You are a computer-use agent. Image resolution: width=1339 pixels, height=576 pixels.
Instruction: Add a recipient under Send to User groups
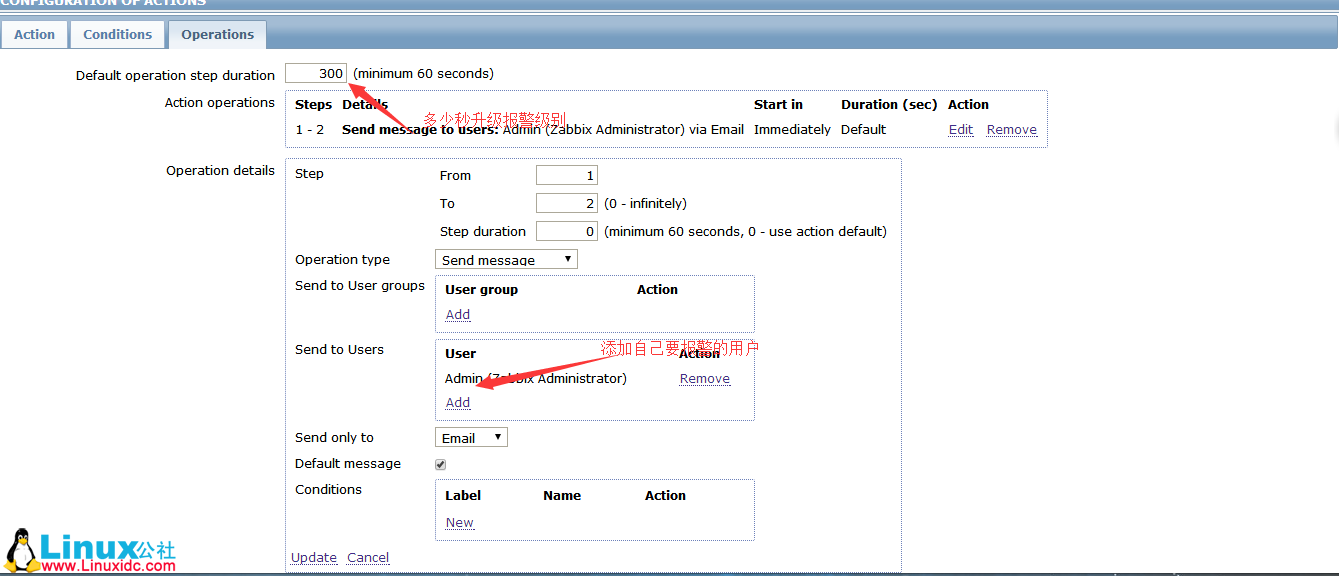tap(457, 314)
